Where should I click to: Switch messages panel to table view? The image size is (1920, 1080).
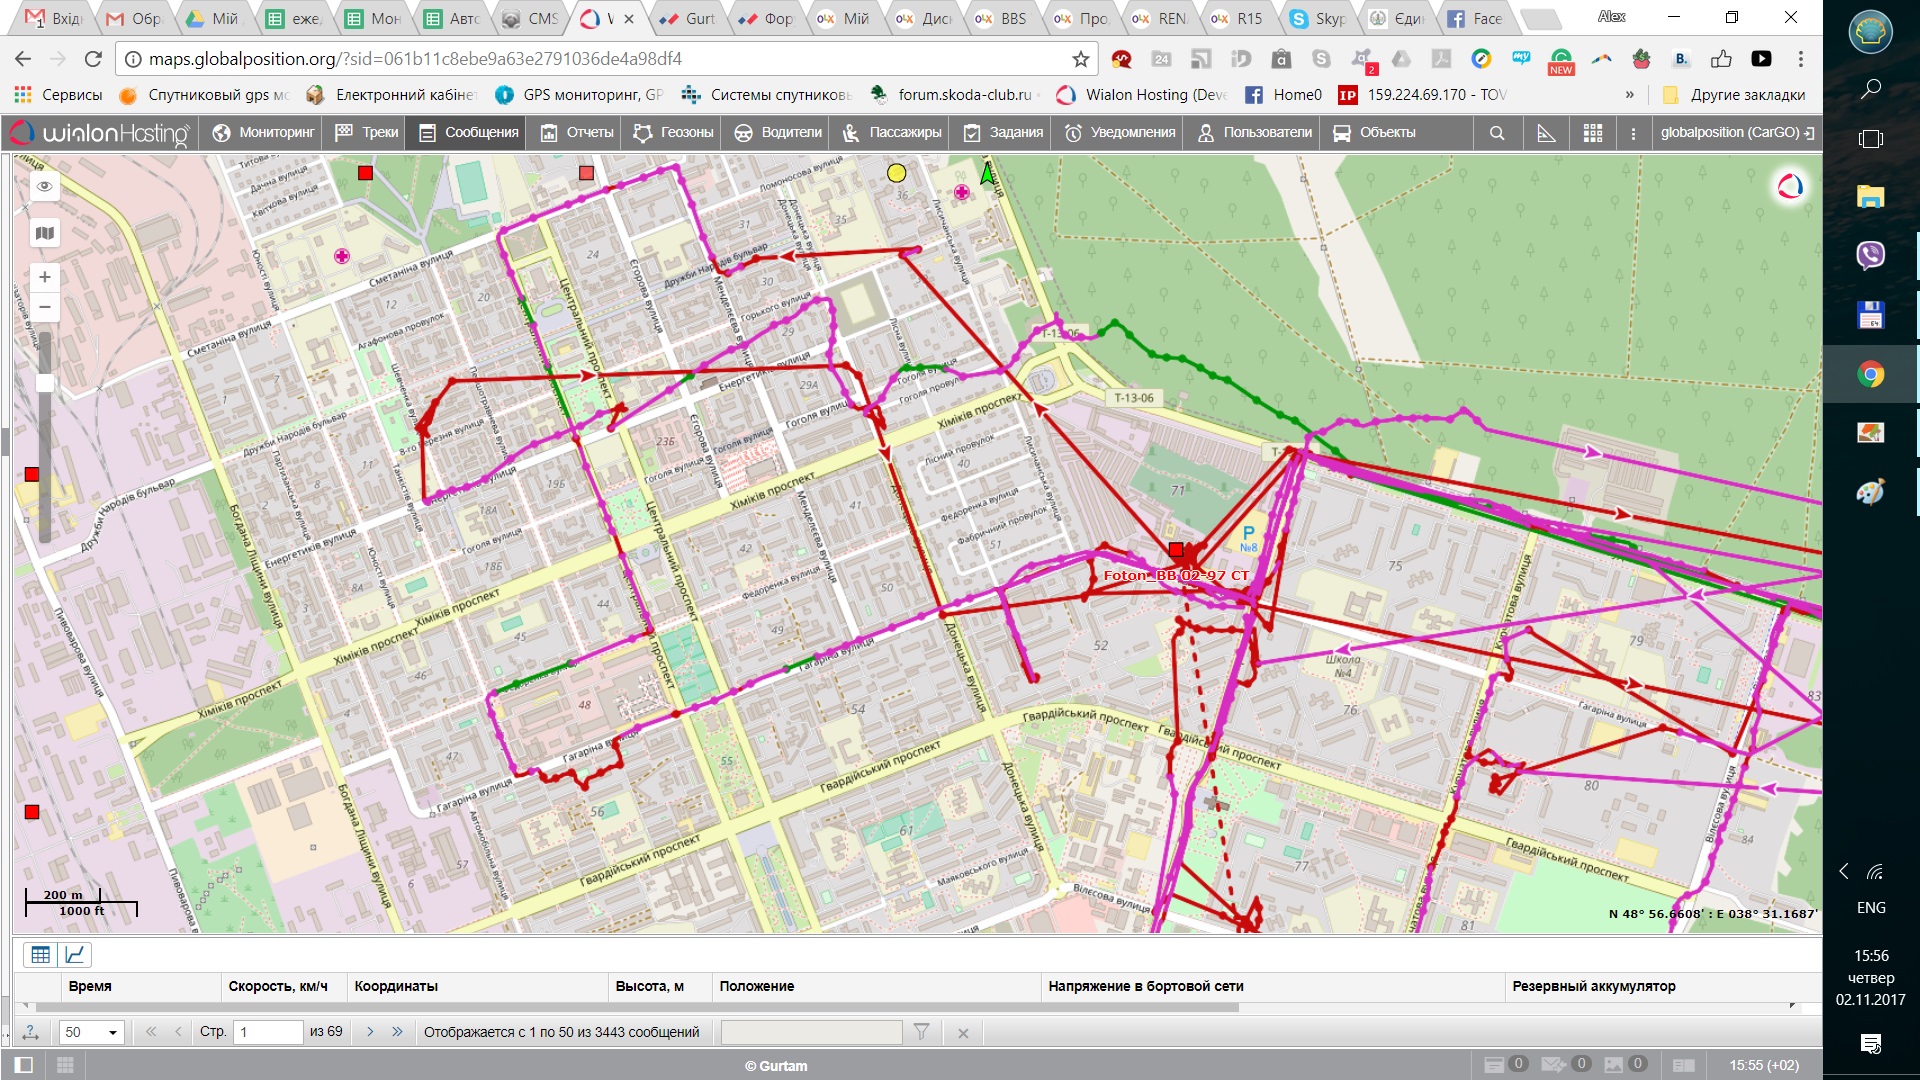pos(40,955)
